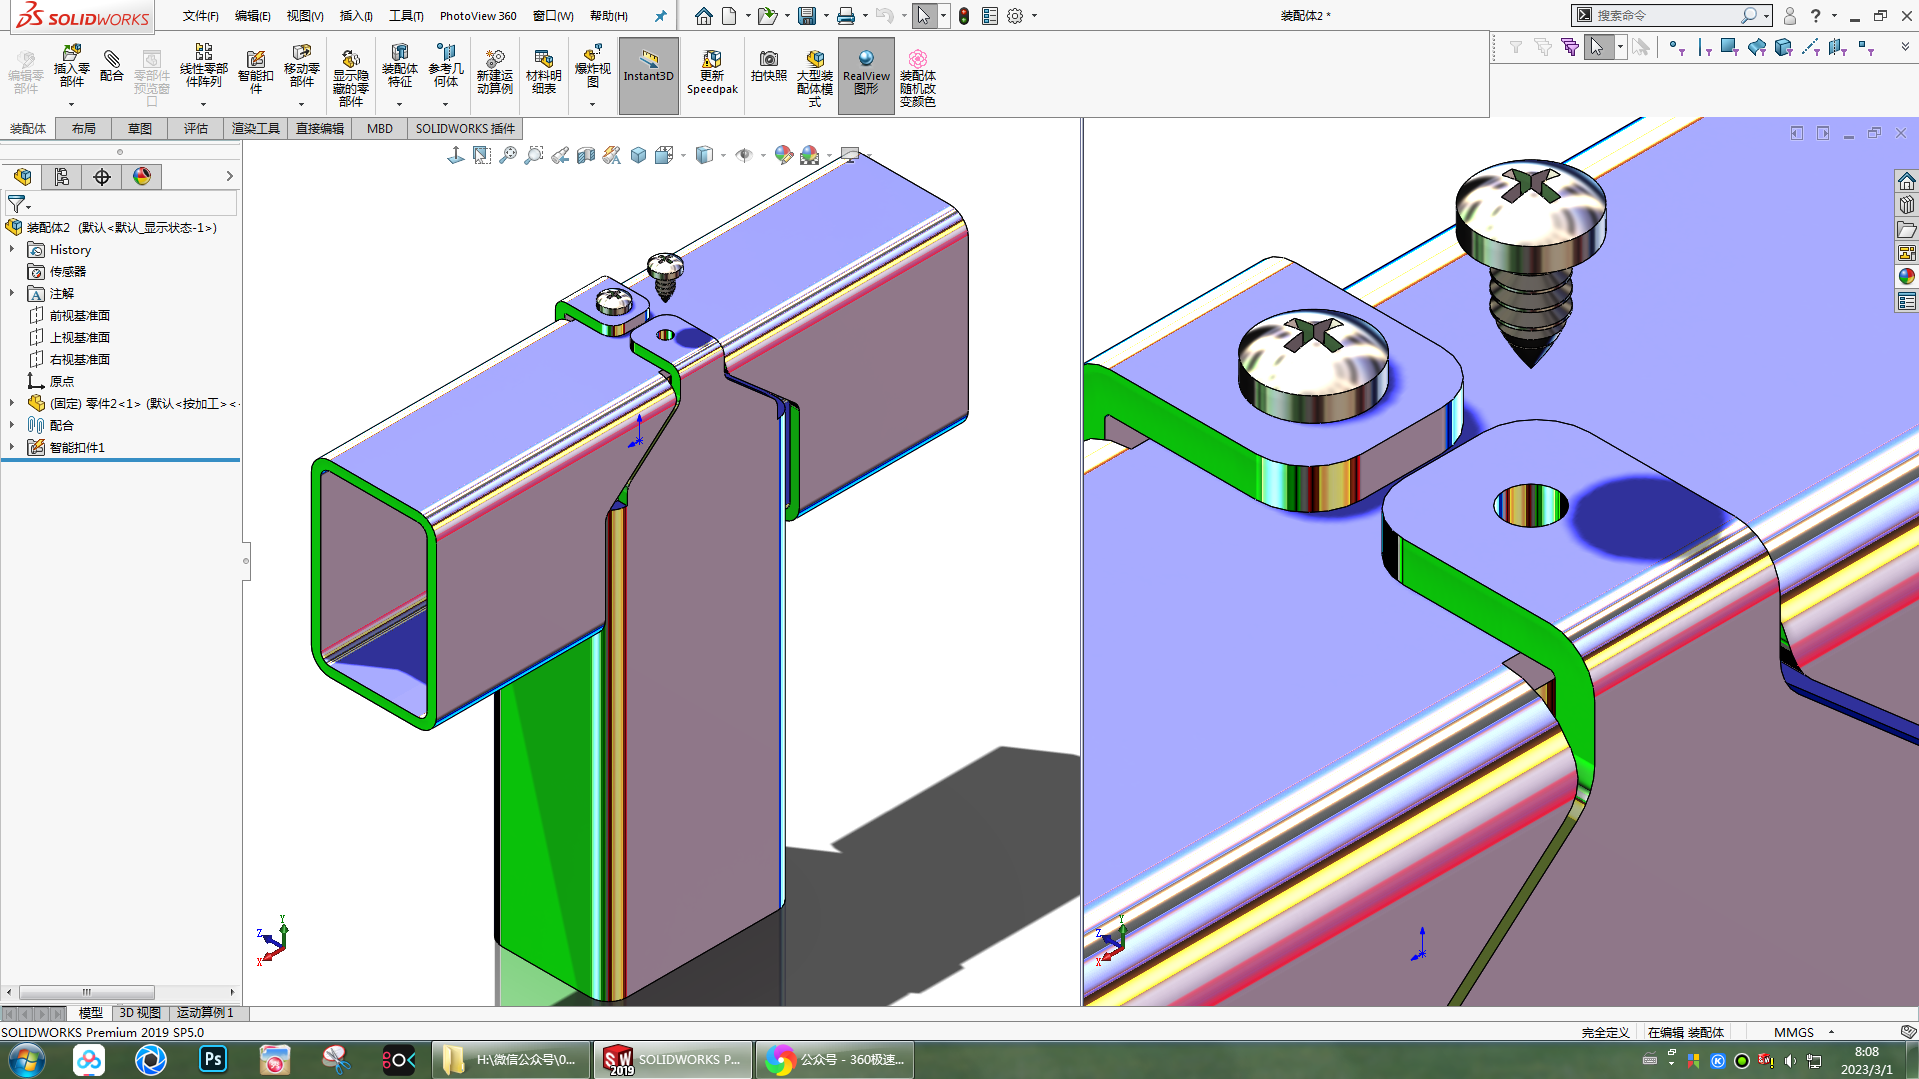The width and height of the screenshot is (1919, 1079).
Task: Toggle the face selection filter
Action: click(x=1729, y=47)
